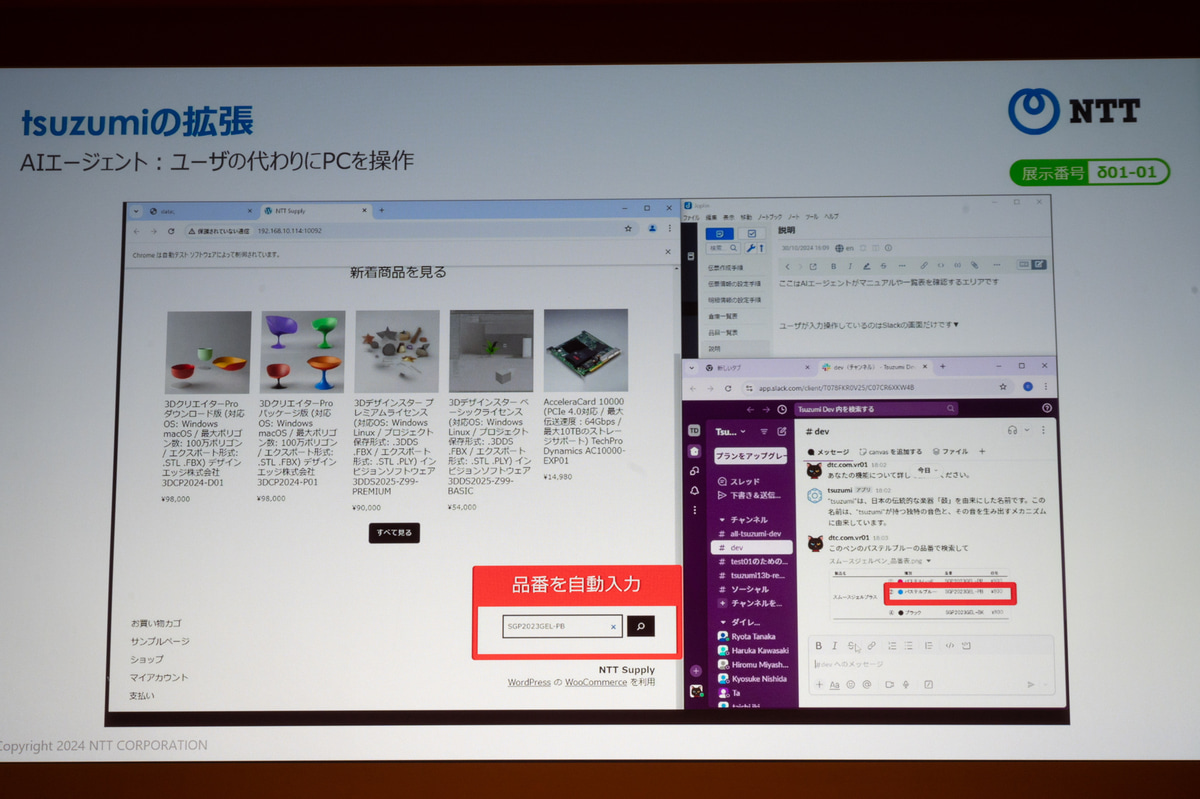
Task: Select the Italic icon in Joplin's note toolbar
Action: click(849, 266)
